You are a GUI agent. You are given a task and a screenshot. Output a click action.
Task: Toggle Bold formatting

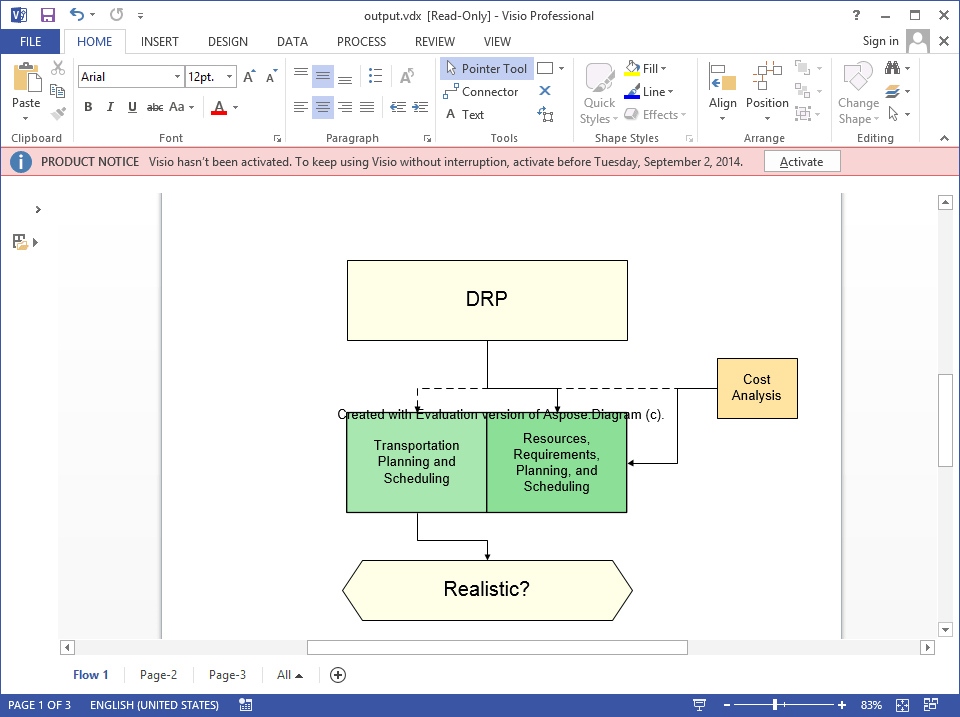tap(88, 107)
